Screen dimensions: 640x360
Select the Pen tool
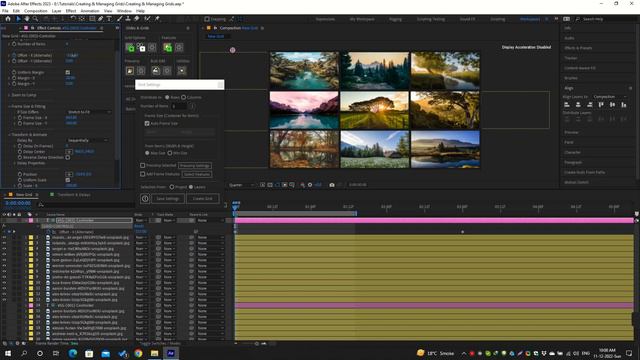coord(100,19)
